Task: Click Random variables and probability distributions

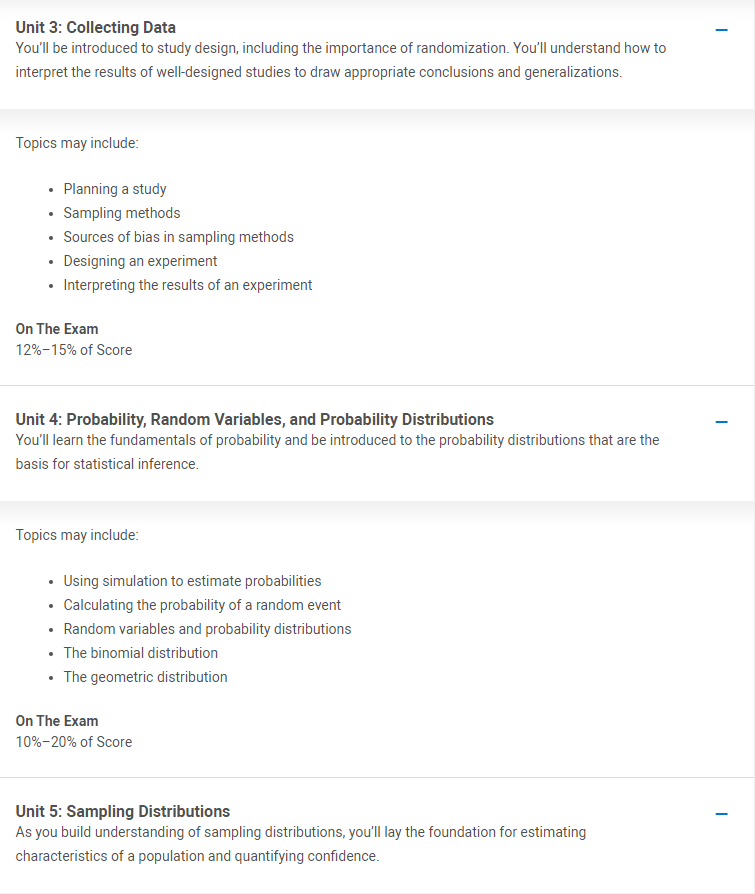Action: [x=207, y=629]
